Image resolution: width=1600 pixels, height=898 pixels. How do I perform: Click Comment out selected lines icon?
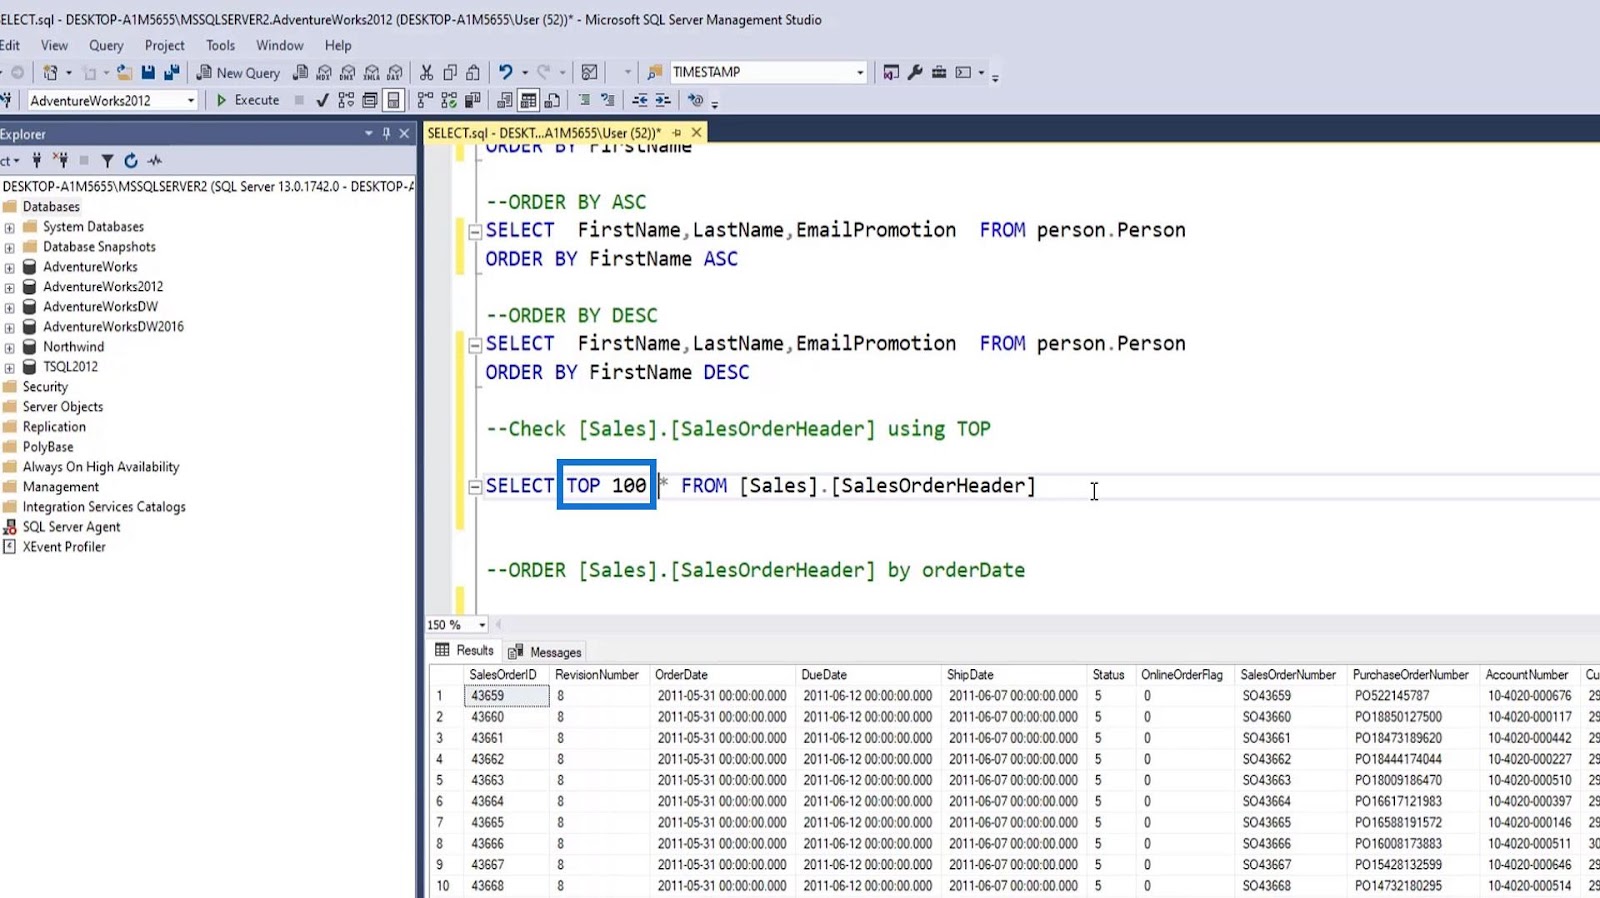(x=584, y=100)
